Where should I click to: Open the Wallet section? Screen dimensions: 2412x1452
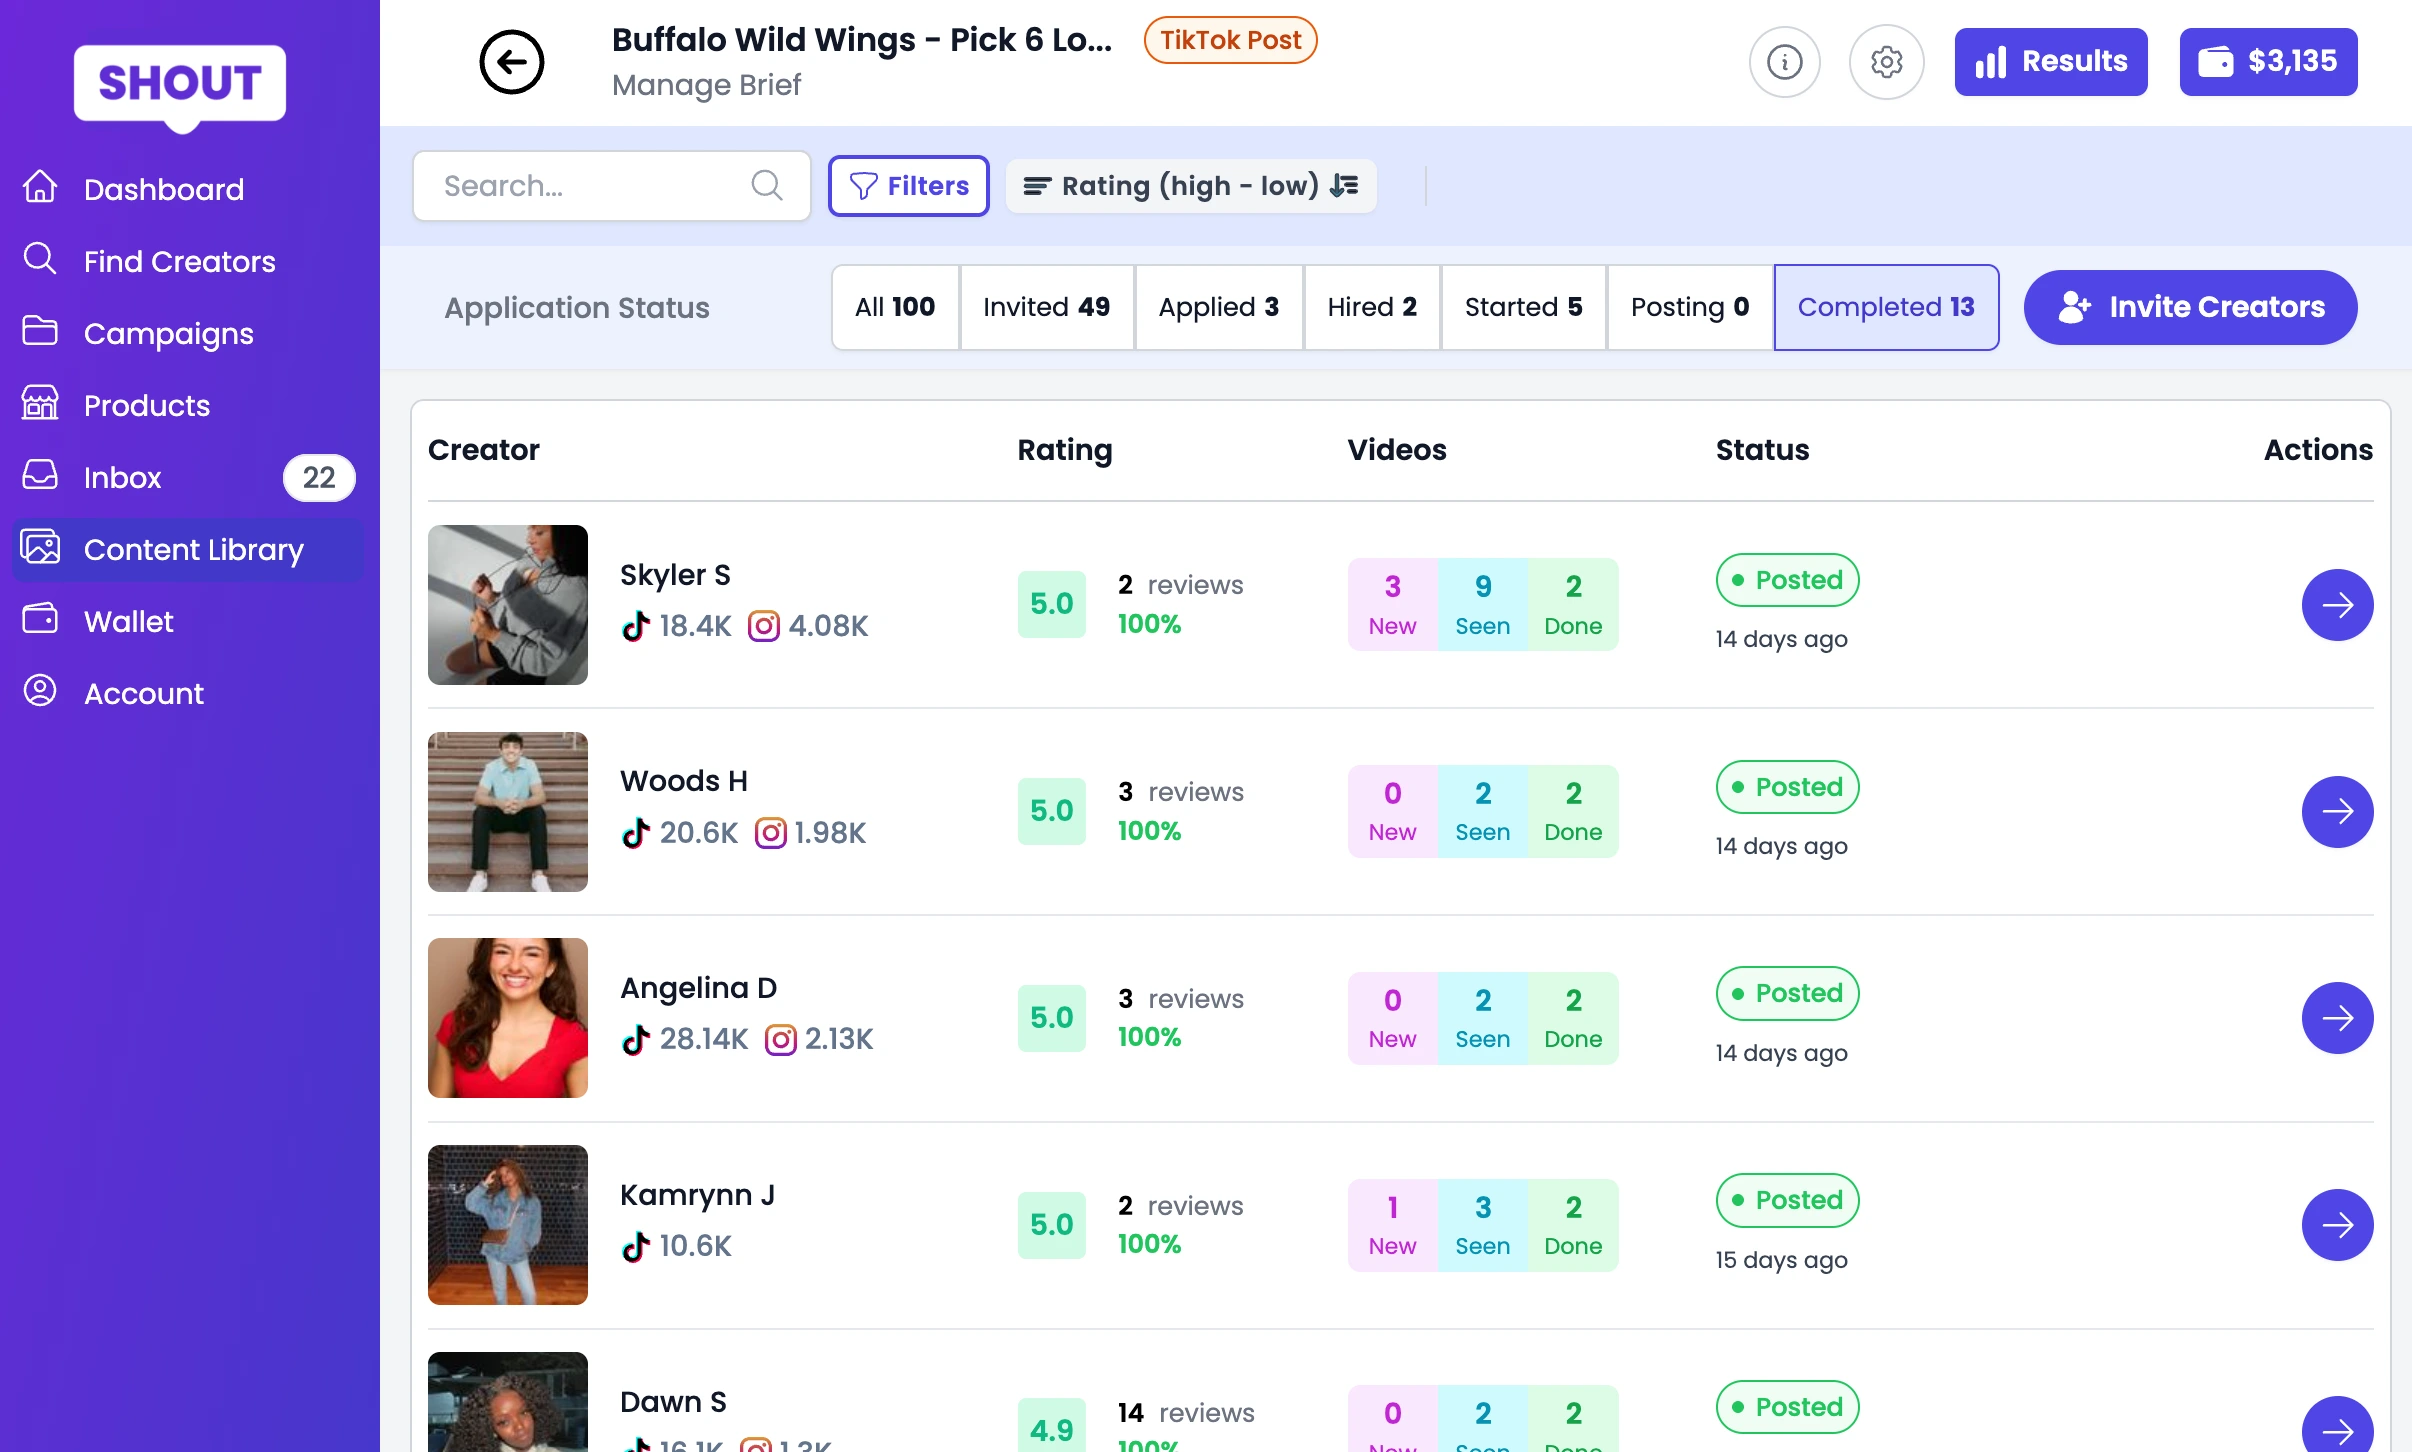[128, 621]
